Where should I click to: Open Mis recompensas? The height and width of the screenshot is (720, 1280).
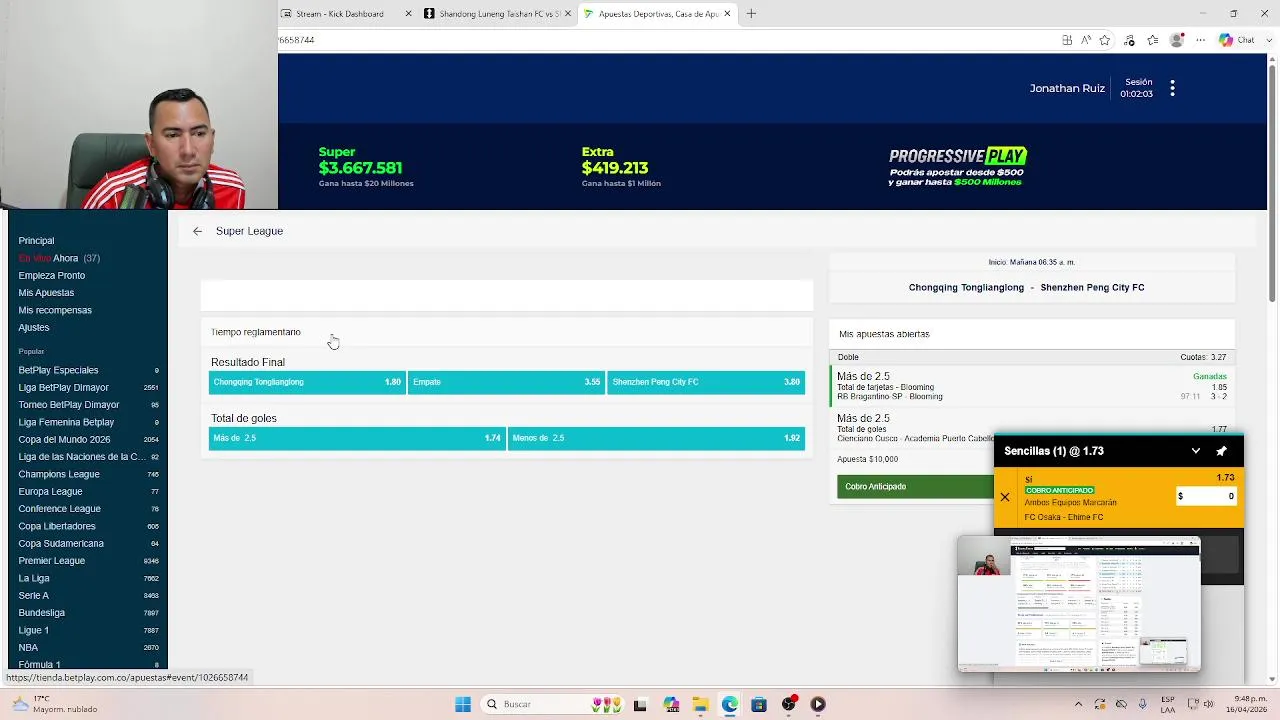[55, 310]
